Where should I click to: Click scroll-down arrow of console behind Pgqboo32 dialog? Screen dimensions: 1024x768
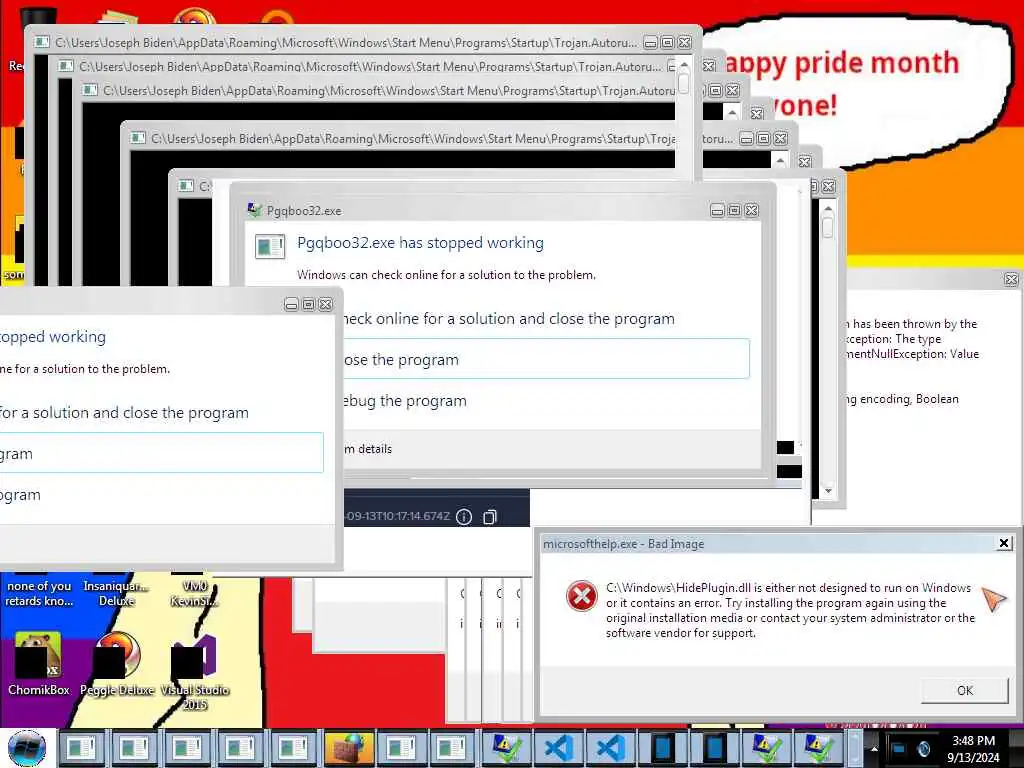pos(828,491)
